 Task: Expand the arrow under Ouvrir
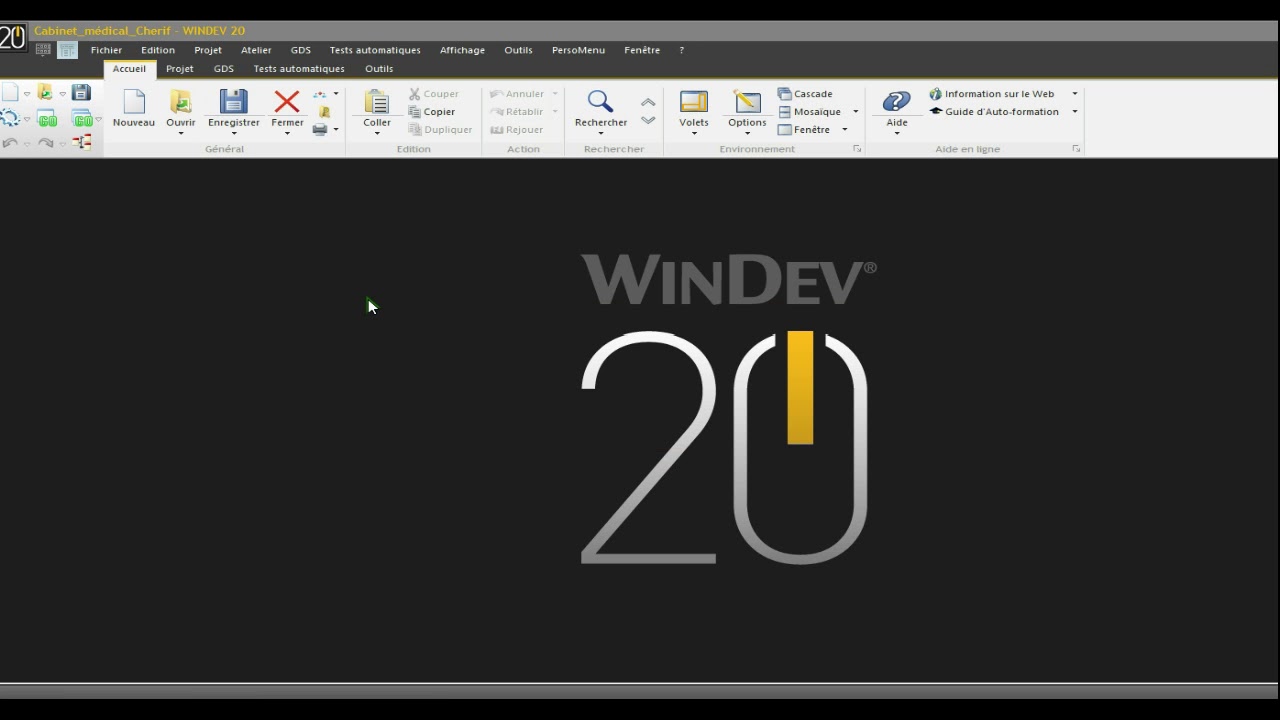click(x=181, y=133)
